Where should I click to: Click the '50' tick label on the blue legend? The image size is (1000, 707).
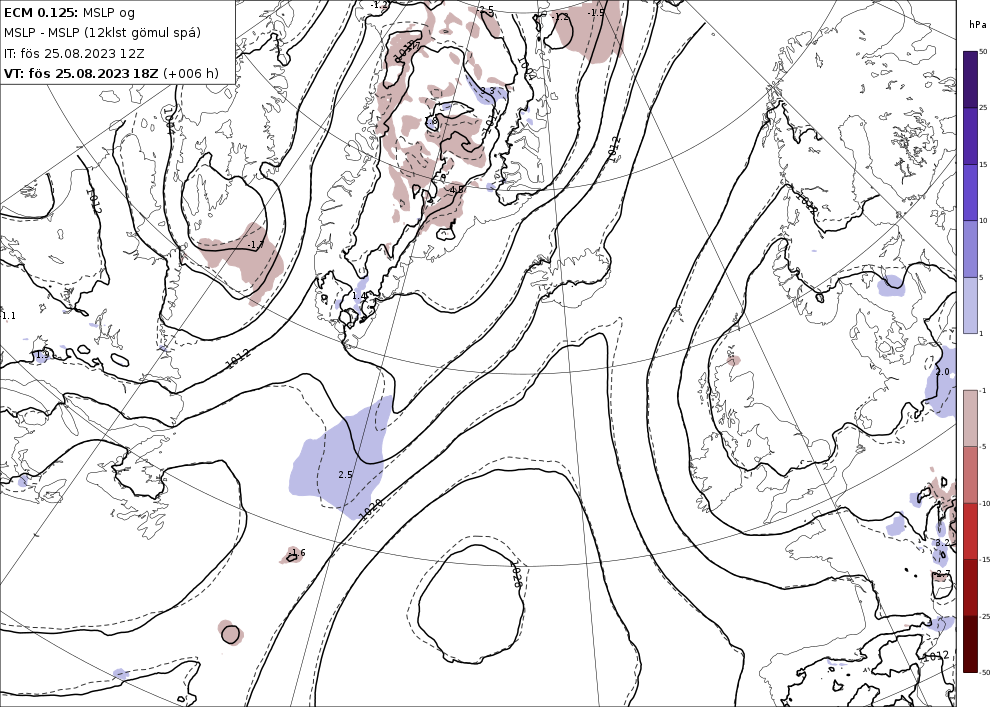[x=983, y=52]
